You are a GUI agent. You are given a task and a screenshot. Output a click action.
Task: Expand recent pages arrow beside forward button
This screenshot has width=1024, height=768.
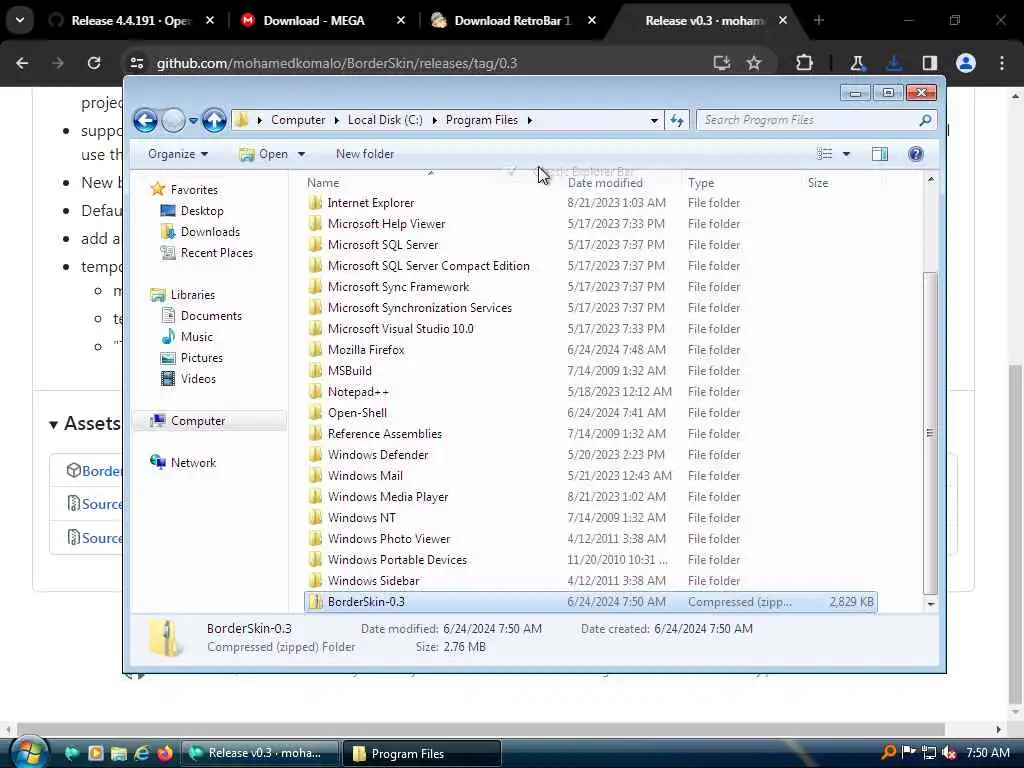[x=193, y=121]
